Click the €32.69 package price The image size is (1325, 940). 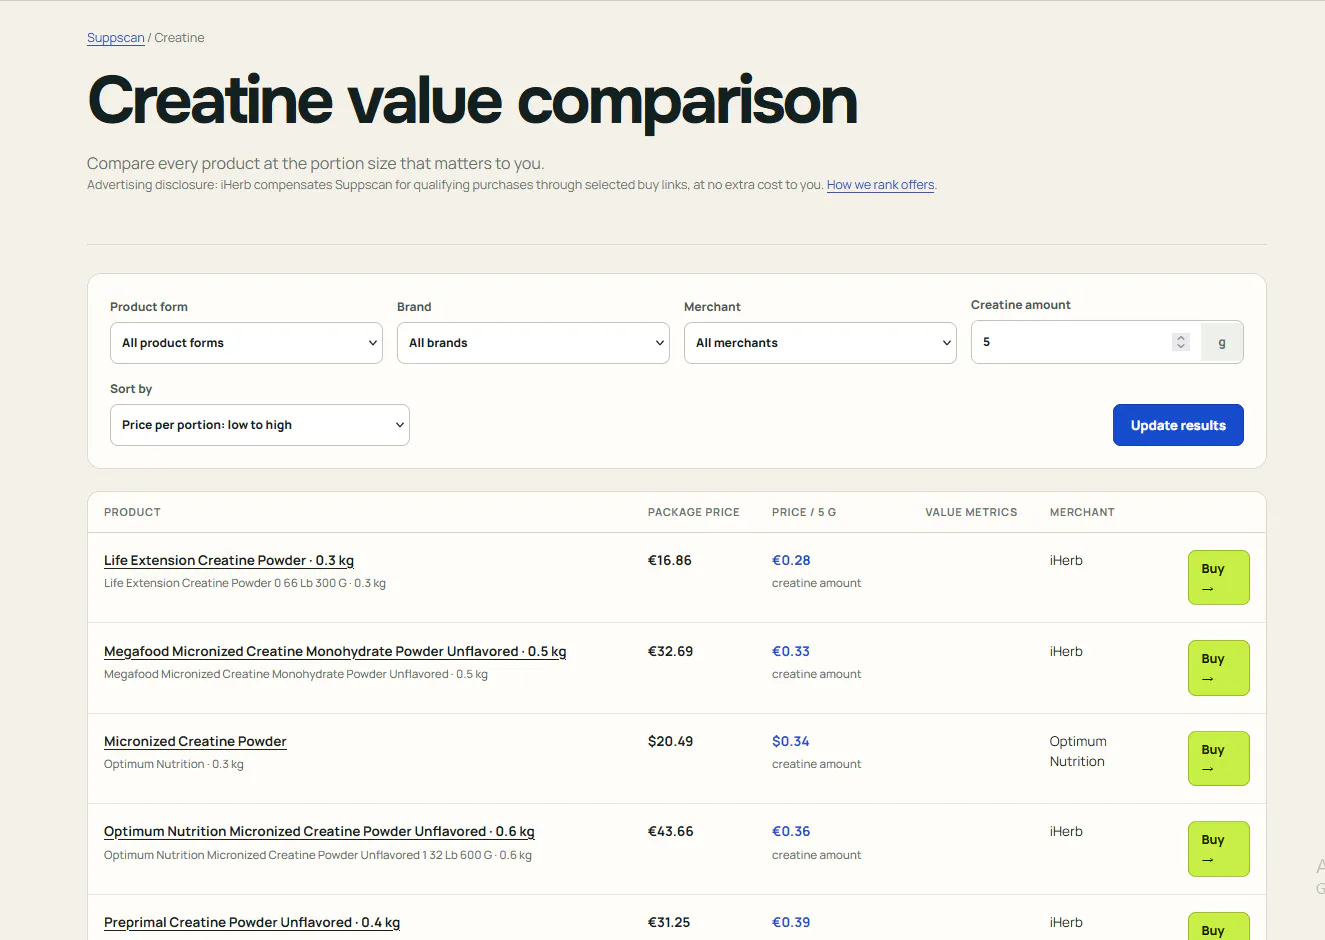click(x=670, y=652)
